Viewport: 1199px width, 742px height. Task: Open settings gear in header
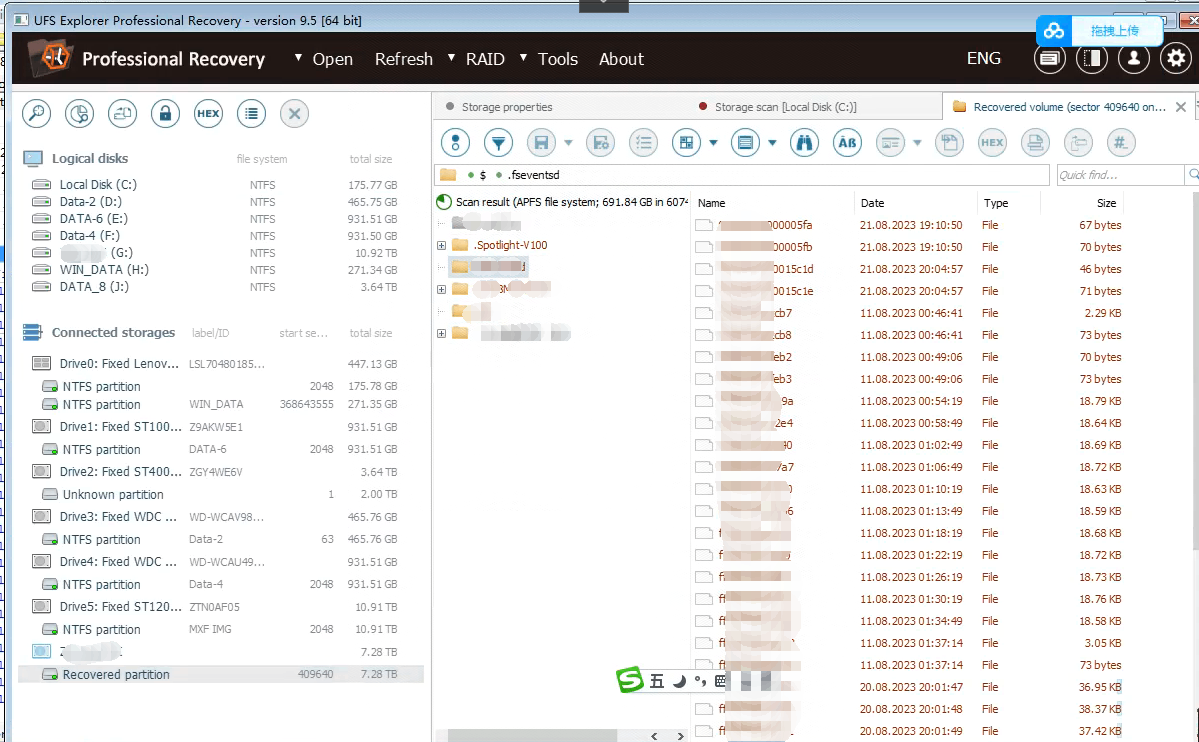(x=1176, y=58)
